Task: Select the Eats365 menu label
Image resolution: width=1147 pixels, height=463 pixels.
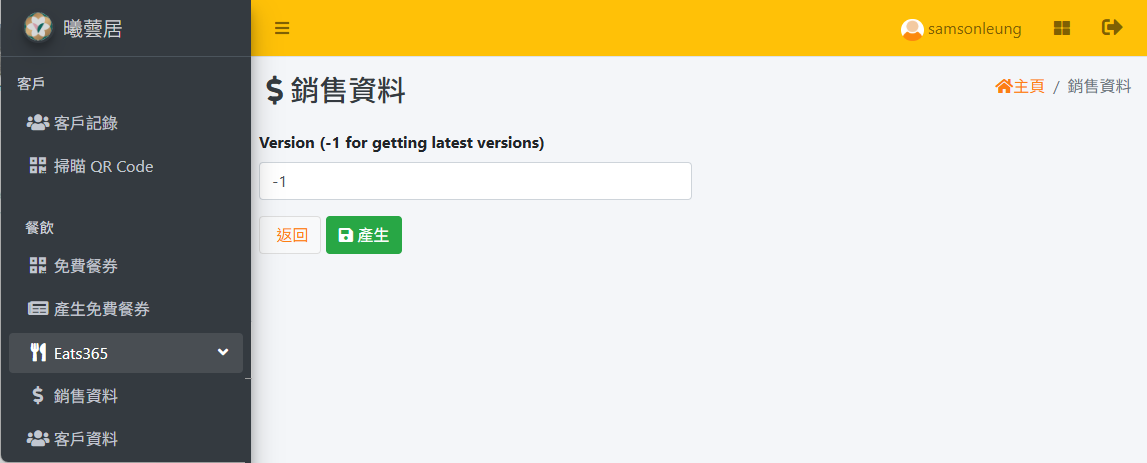Action: (x=81, y=353)
